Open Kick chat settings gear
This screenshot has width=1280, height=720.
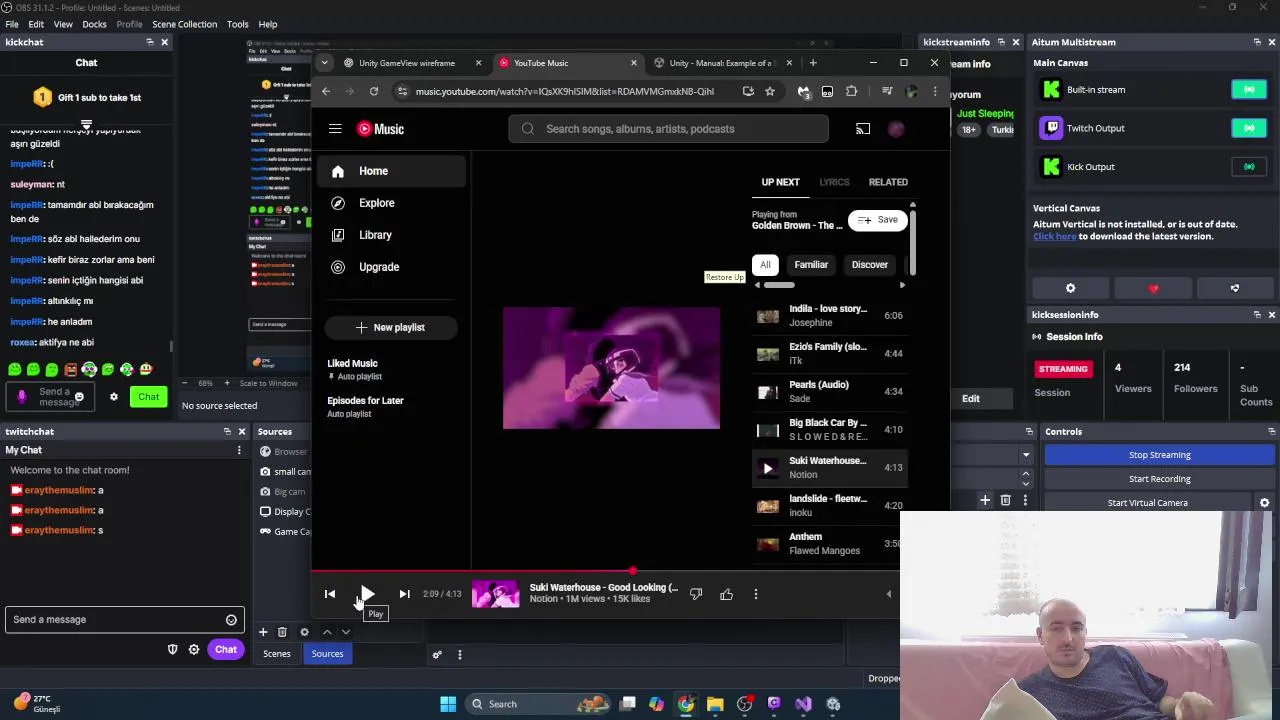[114, 397]
